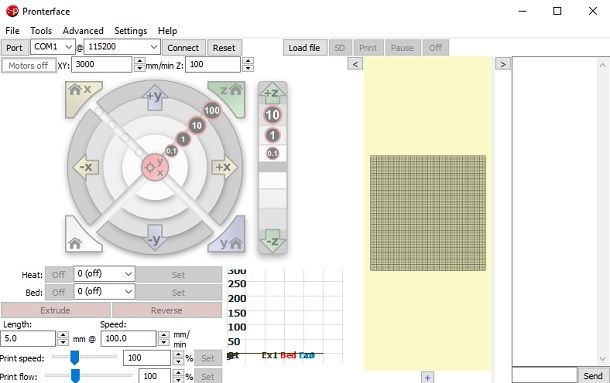Viewport: 610px width, 383px height.
Task: Click the Print speed slider handle
Action: [75, 357]
